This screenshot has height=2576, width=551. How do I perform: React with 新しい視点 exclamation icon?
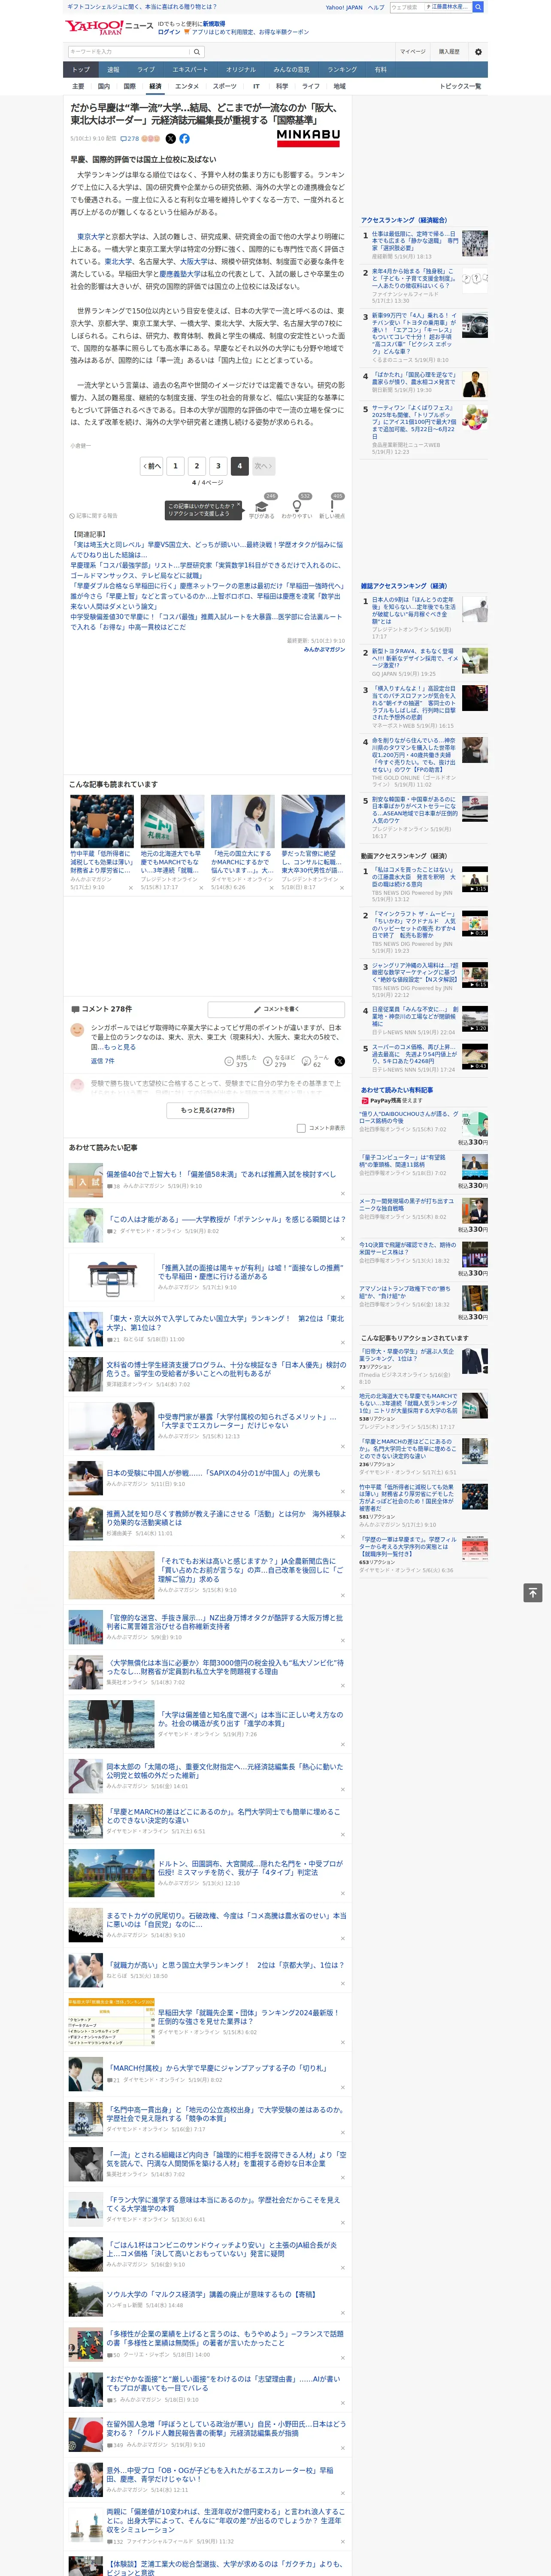coord(332,506)
